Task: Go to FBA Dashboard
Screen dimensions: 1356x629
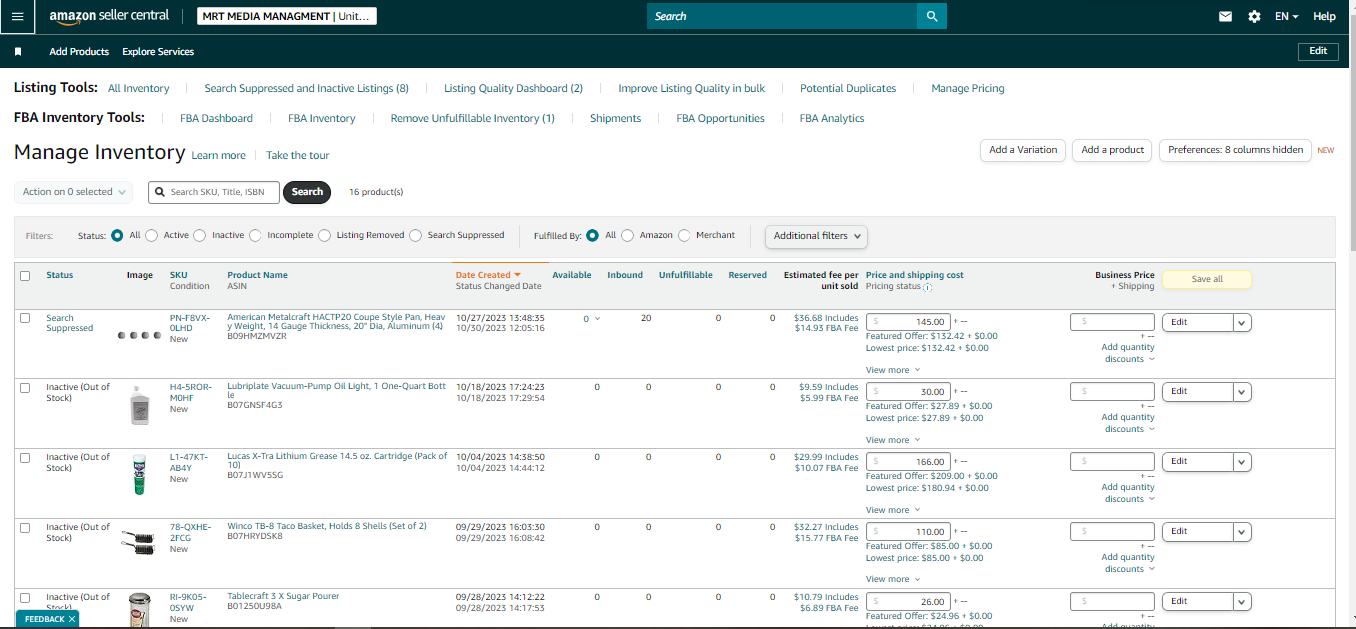Action: tap(216, 118)
